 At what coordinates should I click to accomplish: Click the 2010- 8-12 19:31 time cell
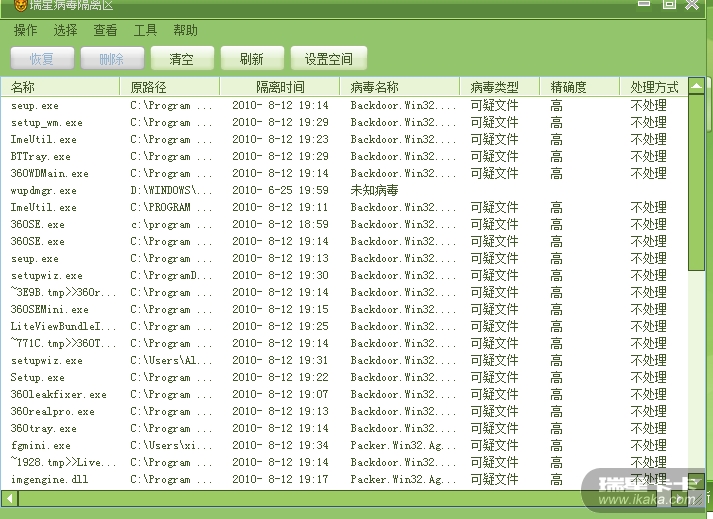point(280,360)
